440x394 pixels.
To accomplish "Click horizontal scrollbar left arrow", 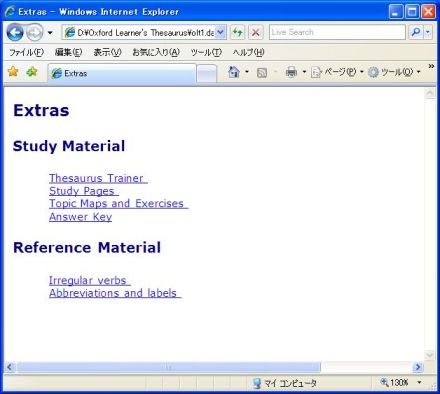I will [x=9, y=367].
